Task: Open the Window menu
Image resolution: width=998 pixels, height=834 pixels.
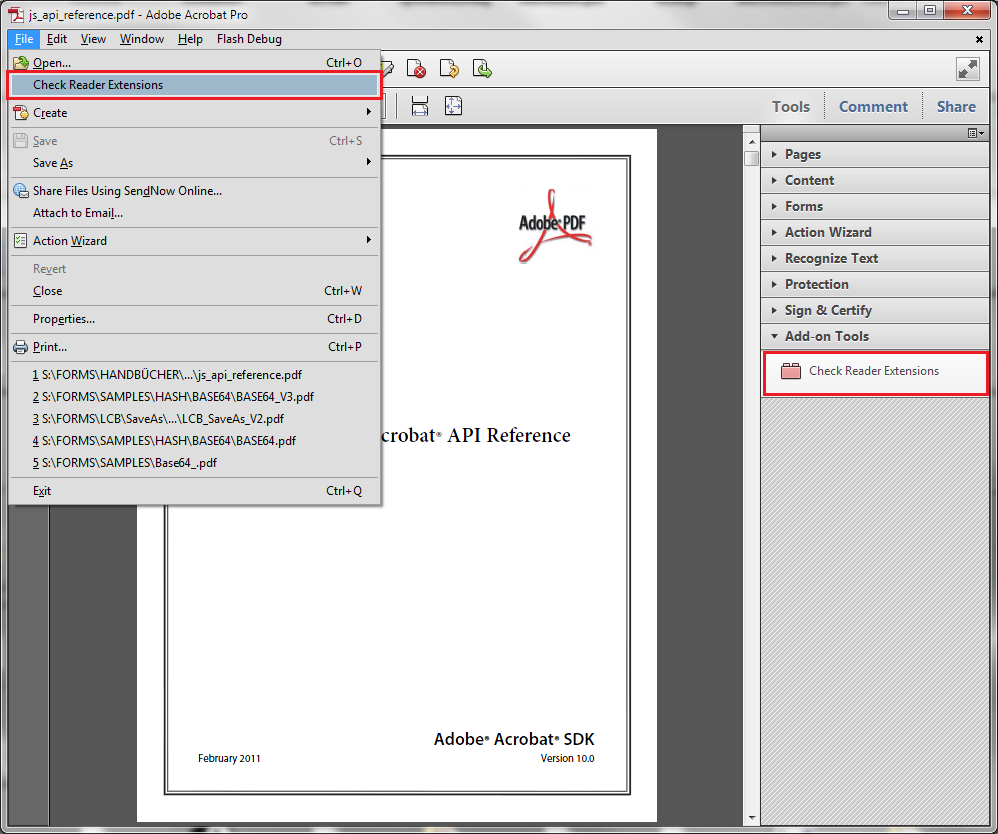Action: (x=142, y=39)
